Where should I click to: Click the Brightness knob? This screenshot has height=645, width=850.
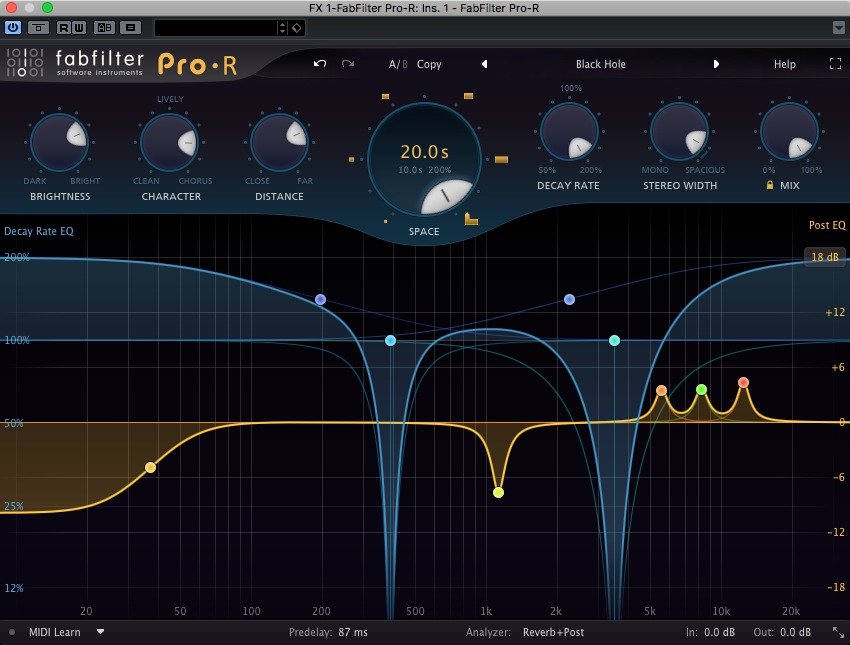click(x=59, y=142)
